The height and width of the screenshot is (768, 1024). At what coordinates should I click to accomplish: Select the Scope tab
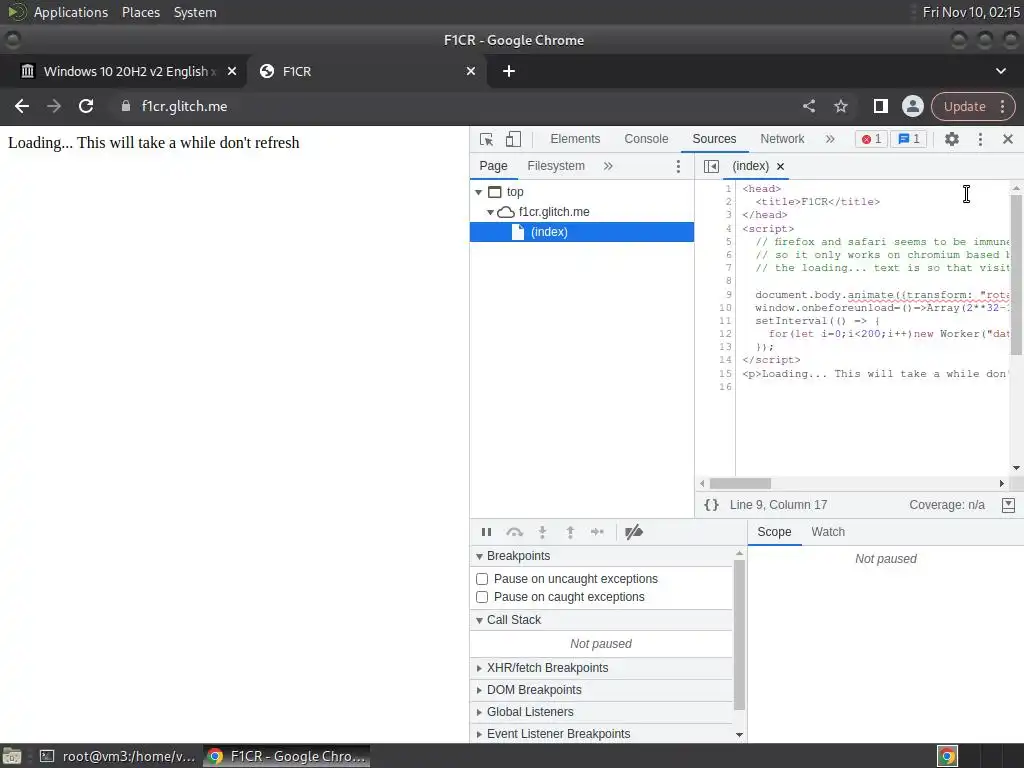[x=774, y=532]
